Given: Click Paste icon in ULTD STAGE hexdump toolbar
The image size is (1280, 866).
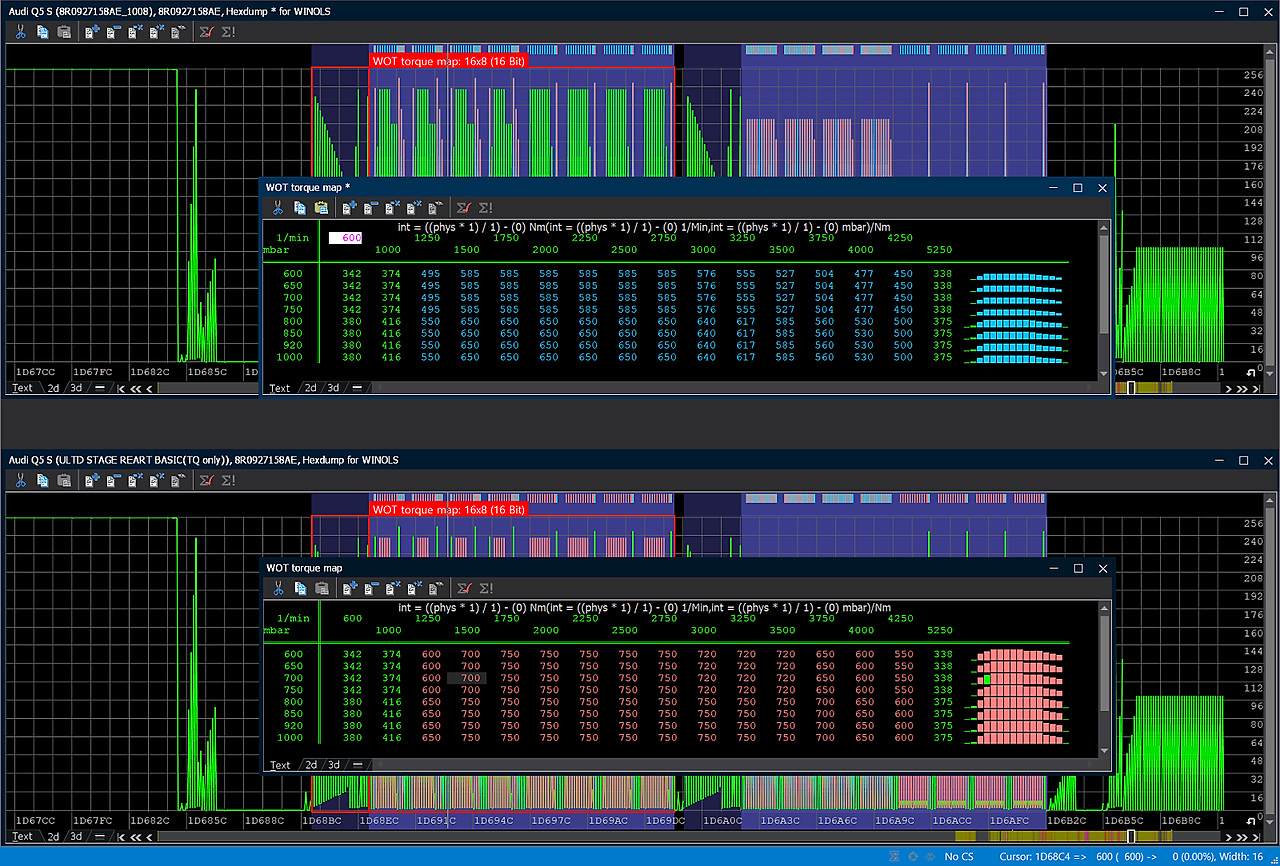Looking at the screenshot, I should (64, 481).
